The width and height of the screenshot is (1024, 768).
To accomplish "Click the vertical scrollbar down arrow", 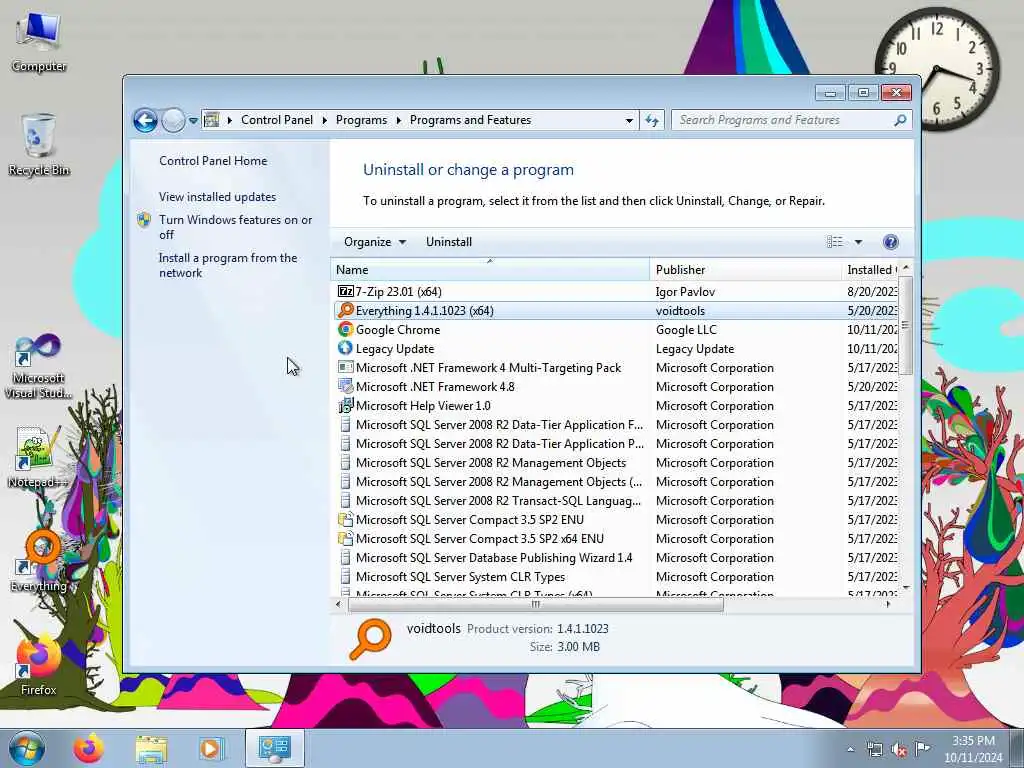I will 906,588.
